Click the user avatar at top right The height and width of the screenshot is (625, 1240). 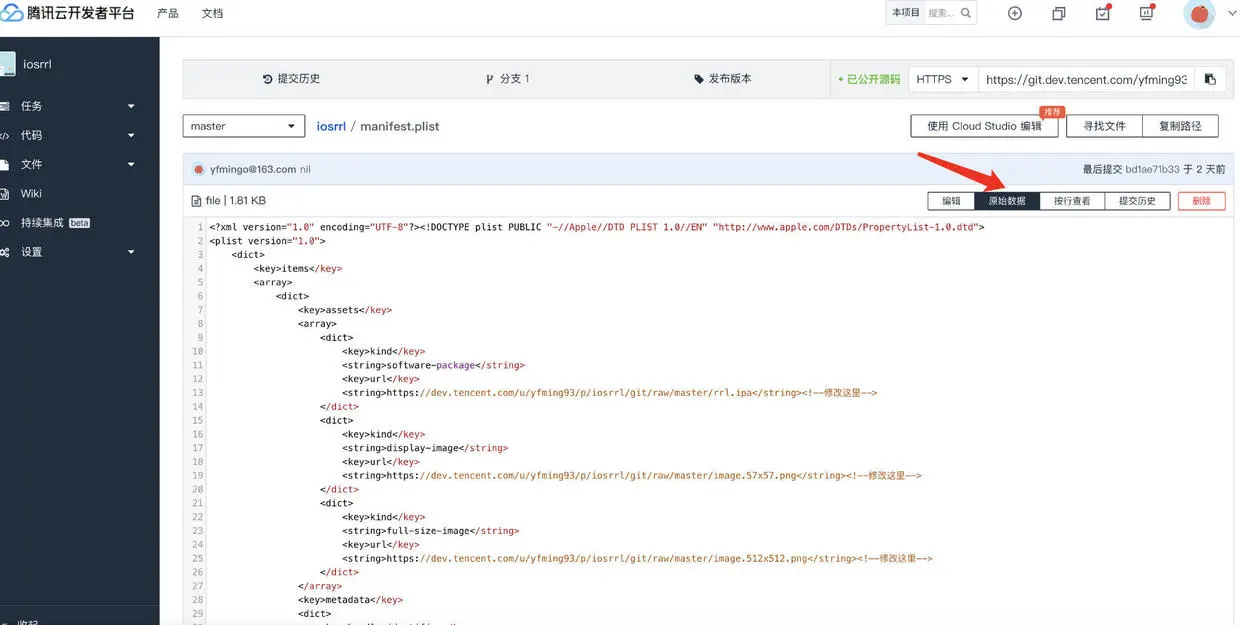pyautogui.click(x=1199, y=13)
